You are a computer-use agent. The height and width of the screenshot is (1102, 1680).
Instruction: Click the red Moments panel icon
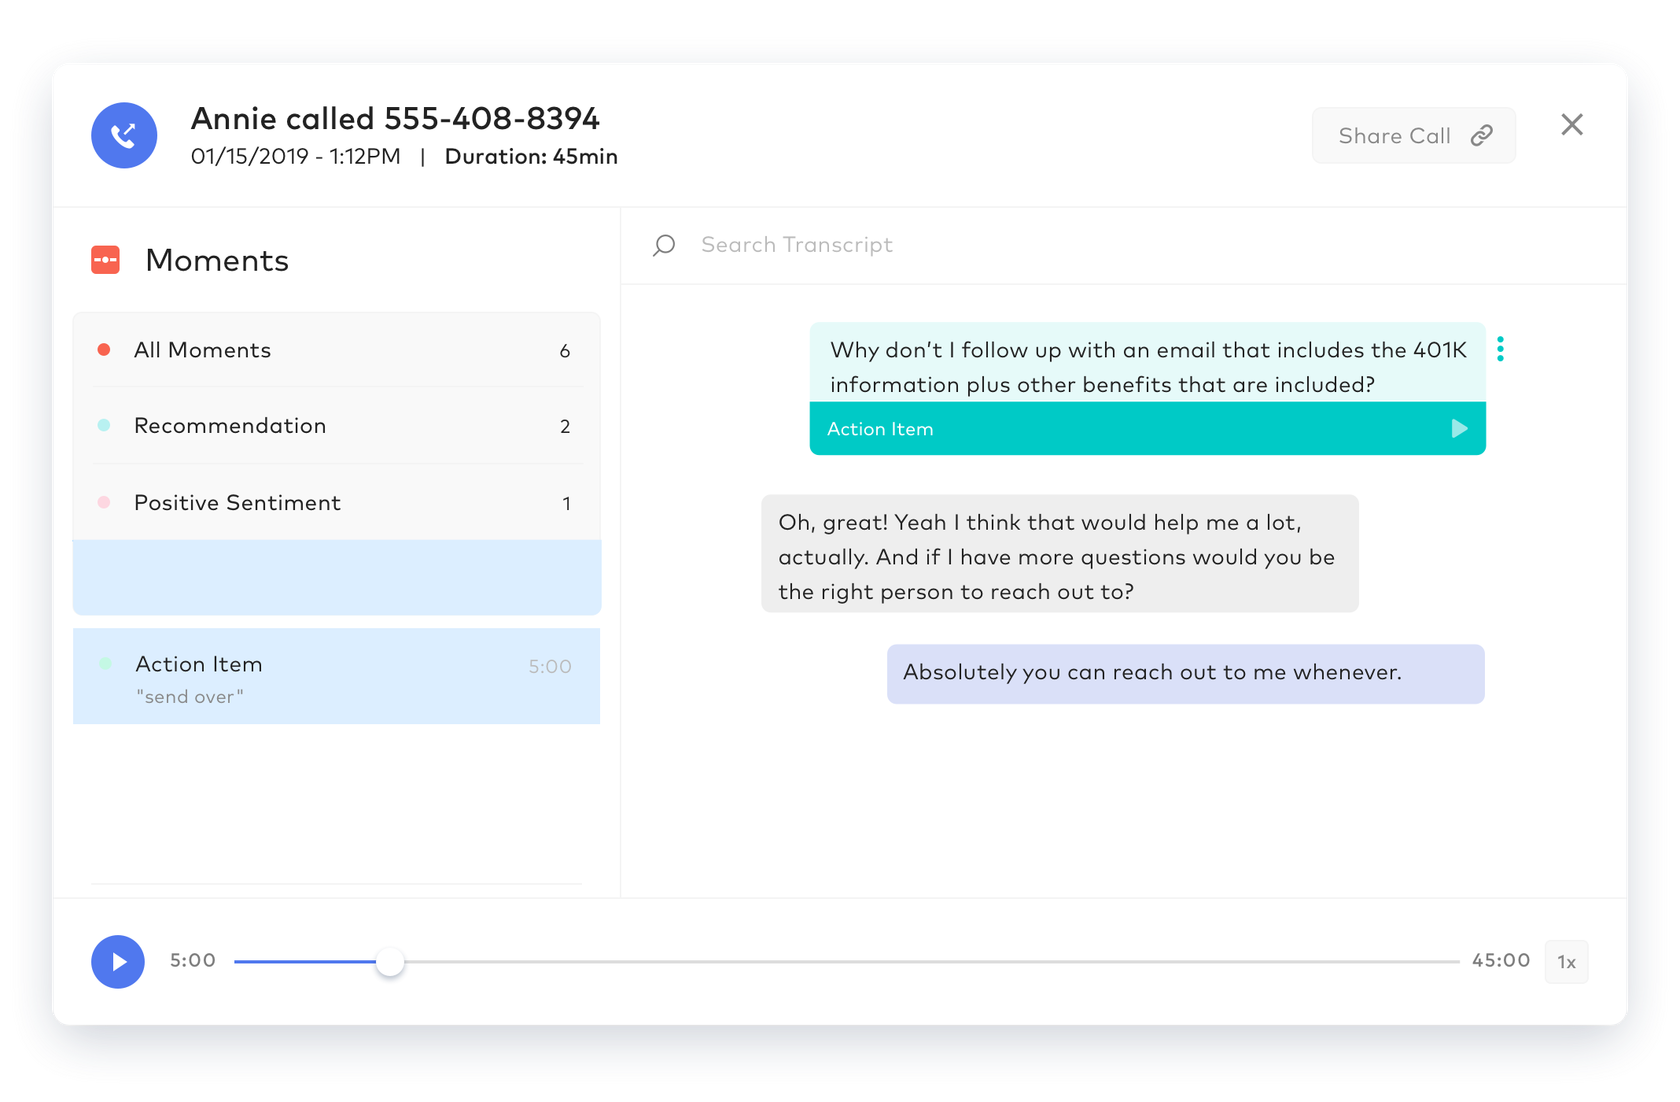coord(105,260)
